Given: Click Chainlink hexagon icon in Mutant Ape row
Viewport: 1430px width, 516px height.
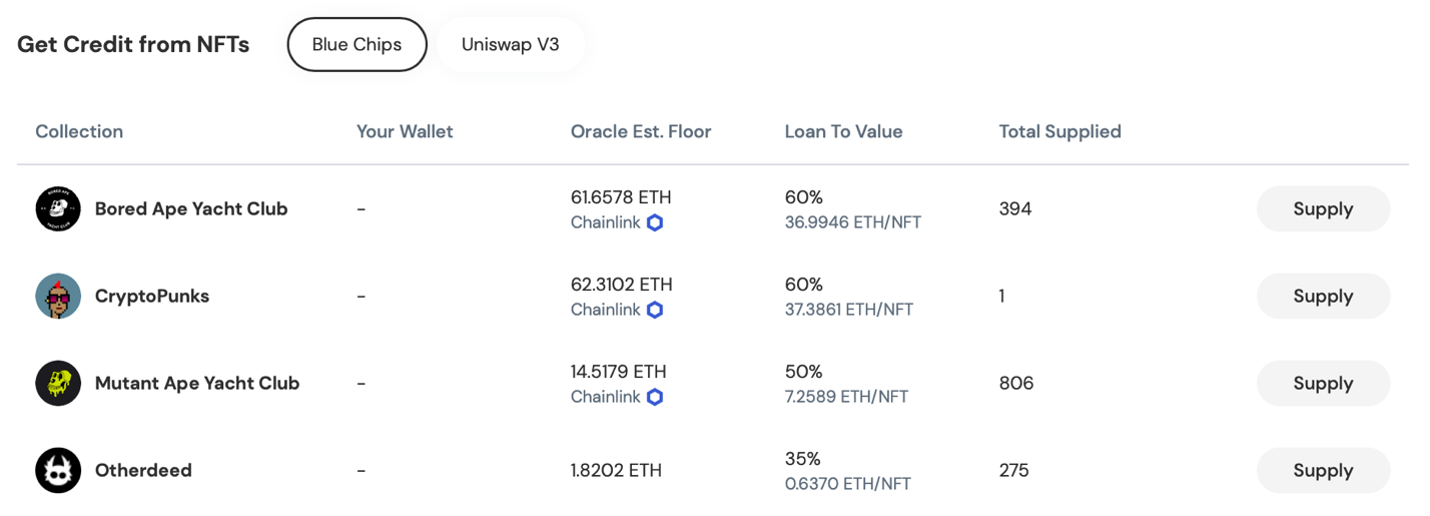Looking at the screenshot, I should tap(655, 397).
